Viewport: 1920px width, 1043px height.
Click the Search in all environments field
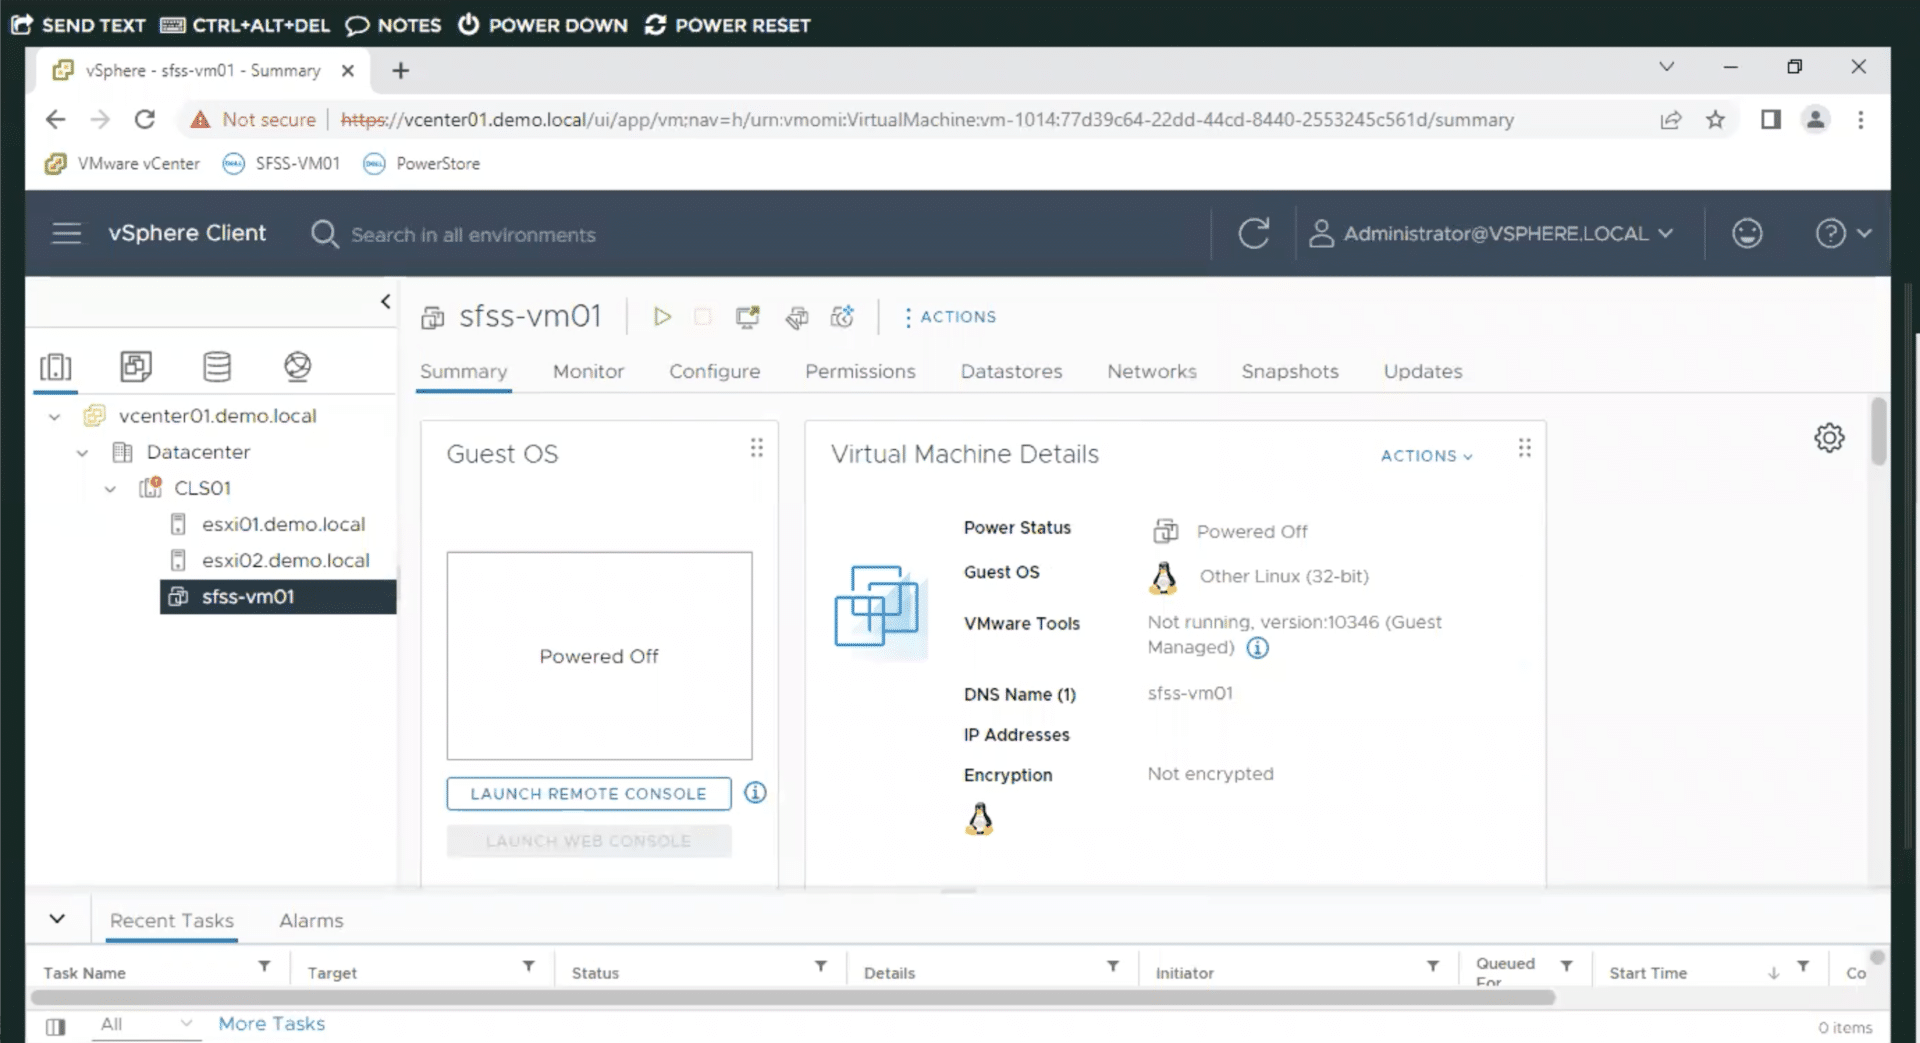tap(473, 235)
